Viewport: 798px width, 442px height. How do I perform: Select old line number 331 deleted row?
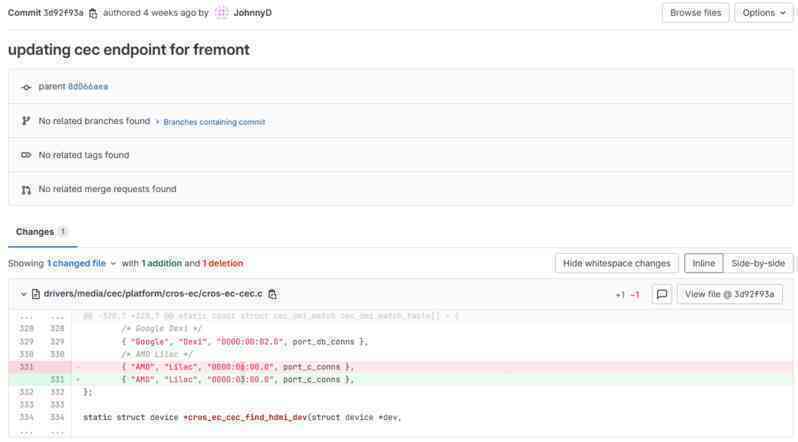point(26,367)
